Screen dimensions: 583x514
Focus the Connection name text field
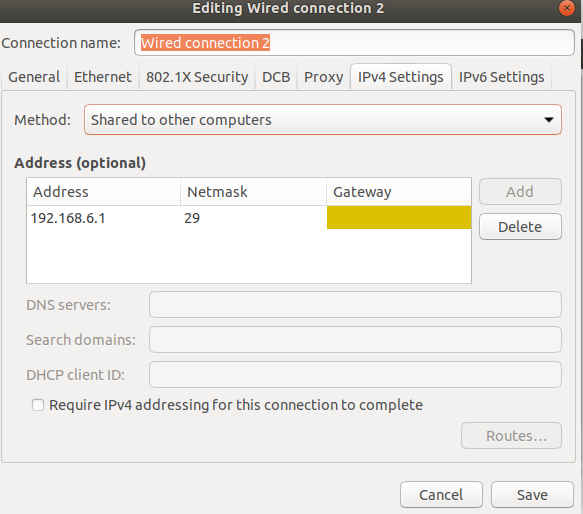click(x=354, y=43)
